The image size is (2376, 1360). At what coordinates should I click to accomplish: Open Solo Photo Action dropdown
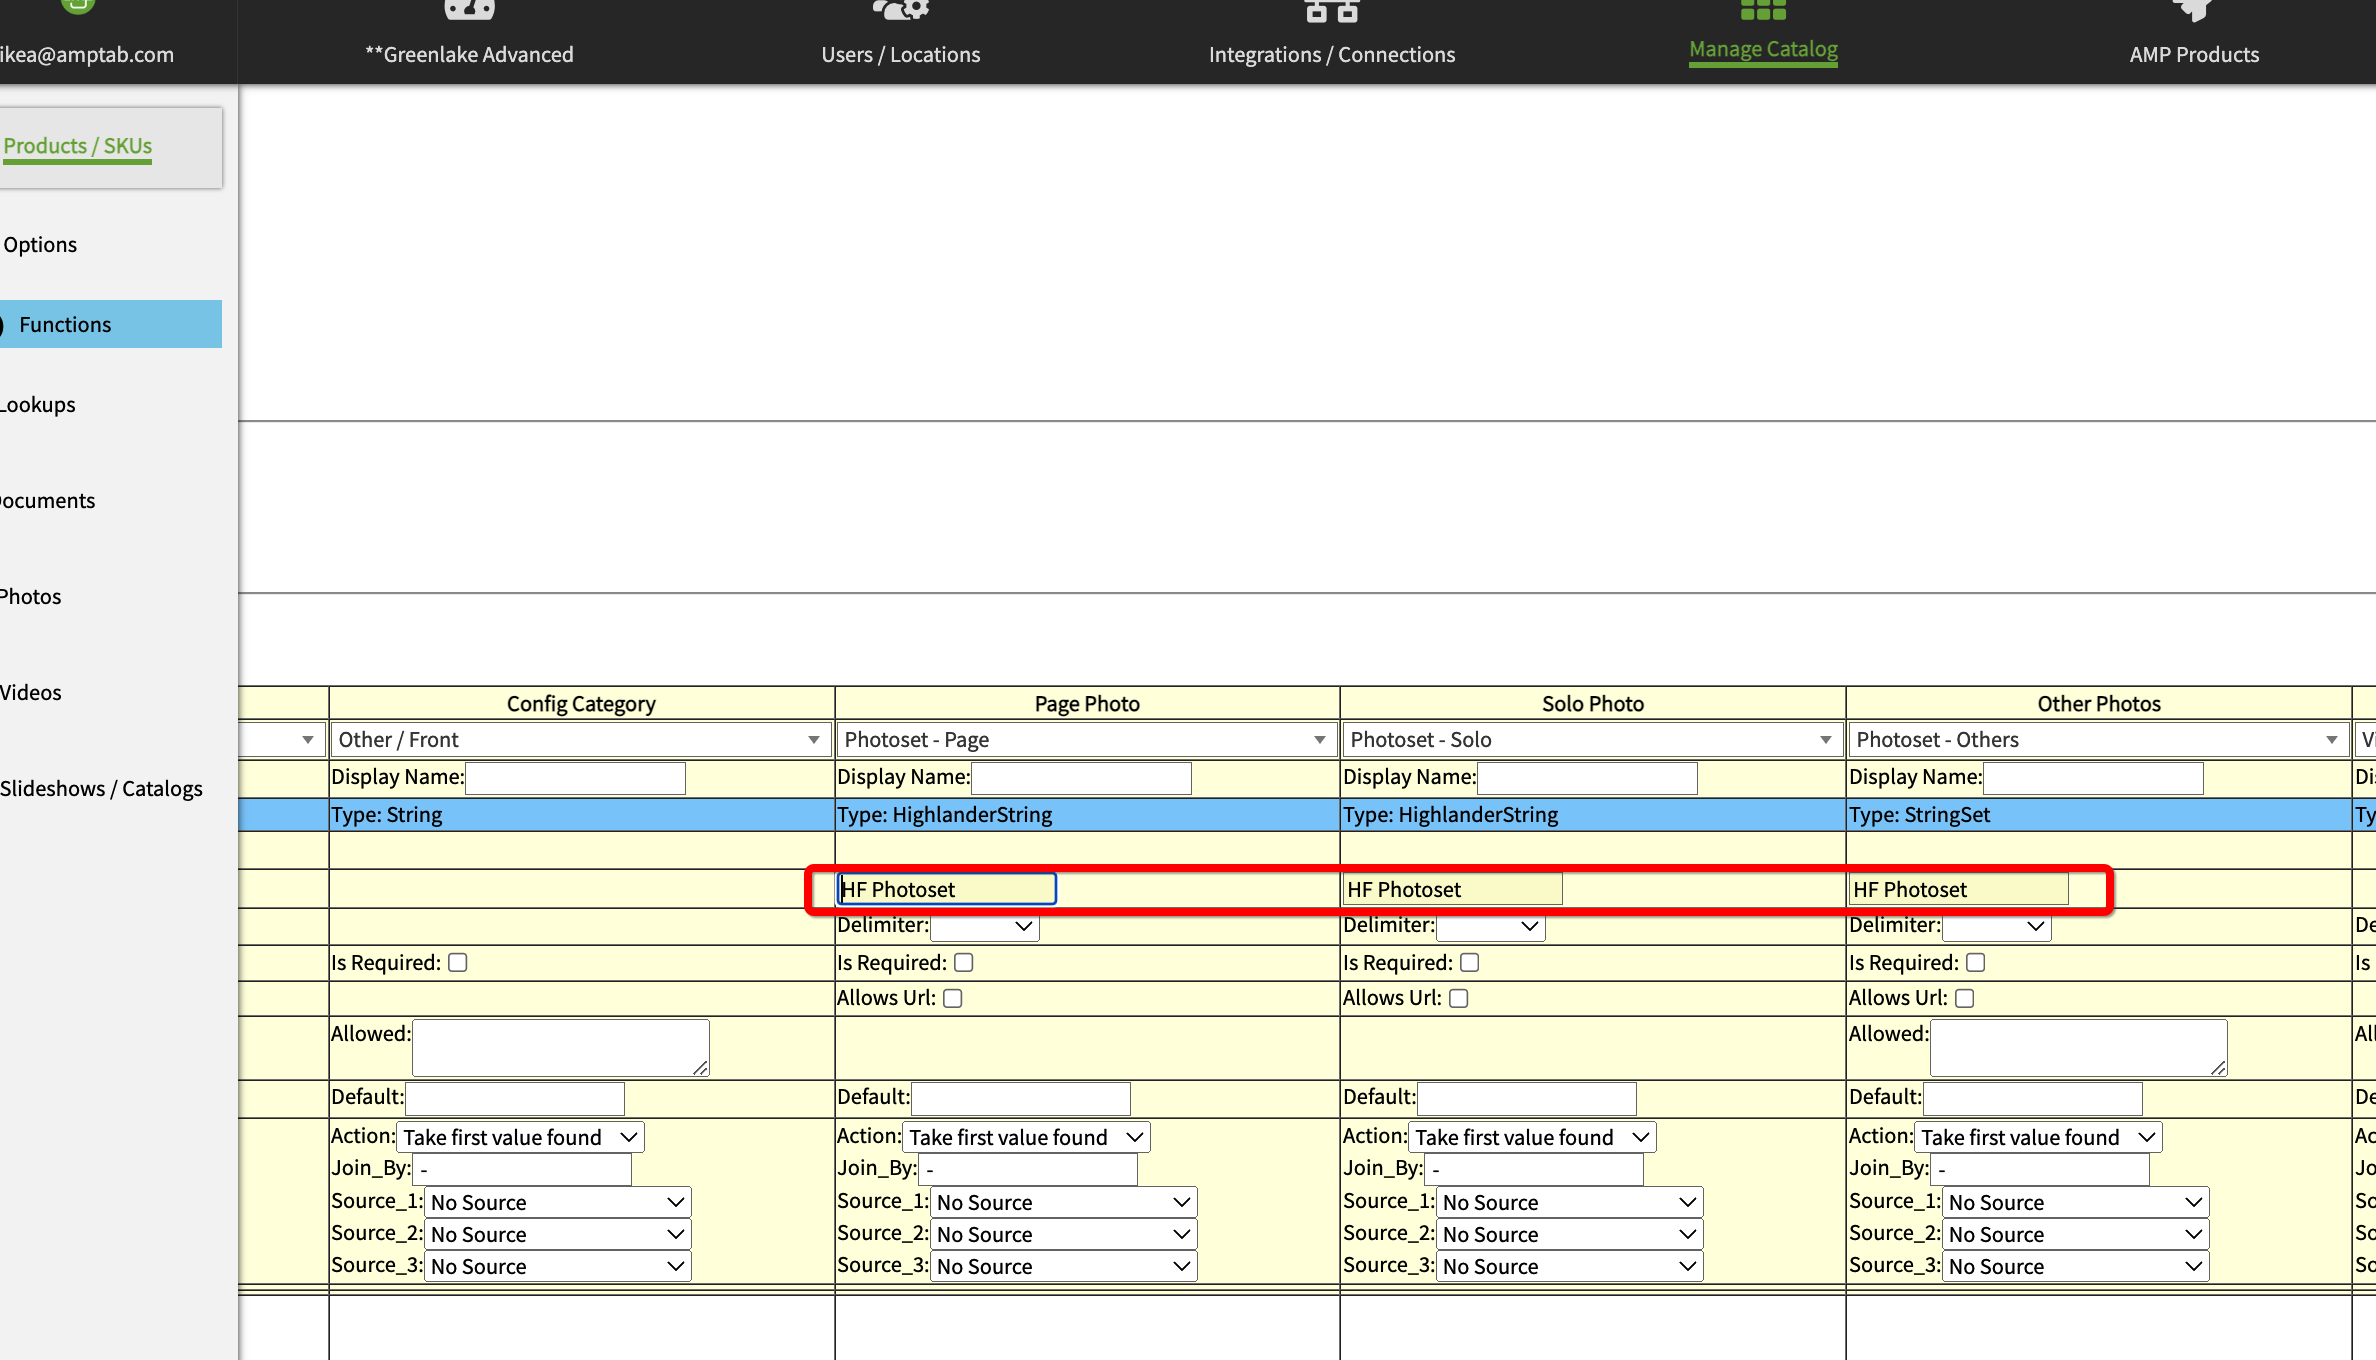pos(1532,1137)
